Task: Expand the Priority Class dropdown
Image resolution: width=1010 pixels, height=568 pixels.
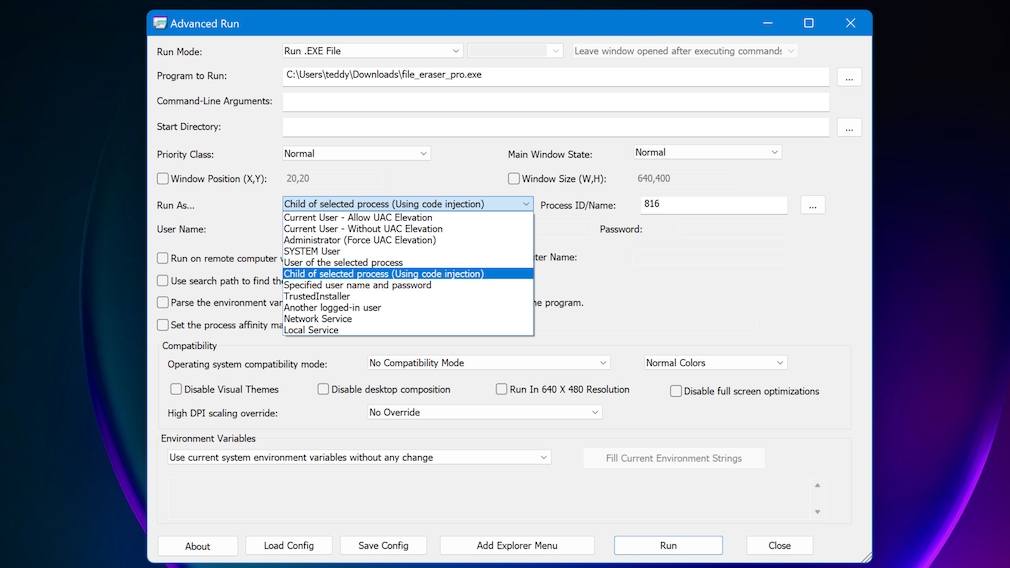Action: click(x=357, y=154)
